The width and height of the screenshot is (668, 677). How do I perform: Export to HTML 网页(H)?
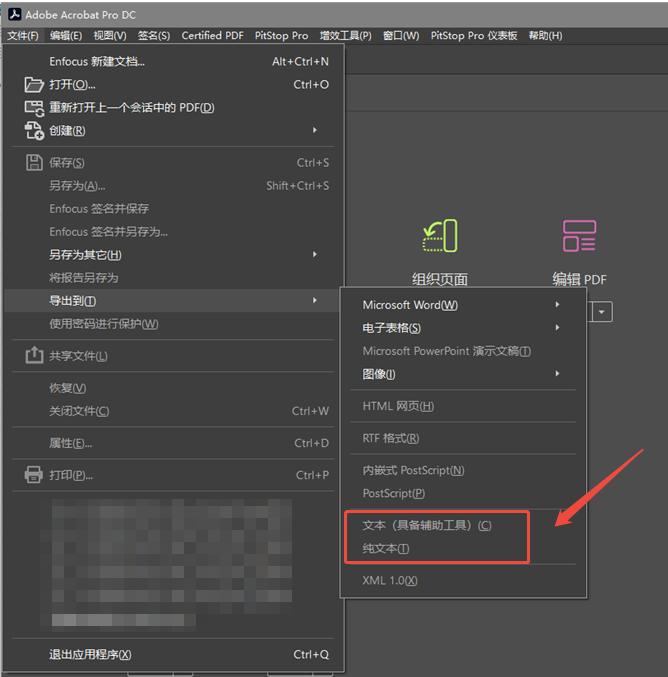pyautogui.click(x=463, y=406)
